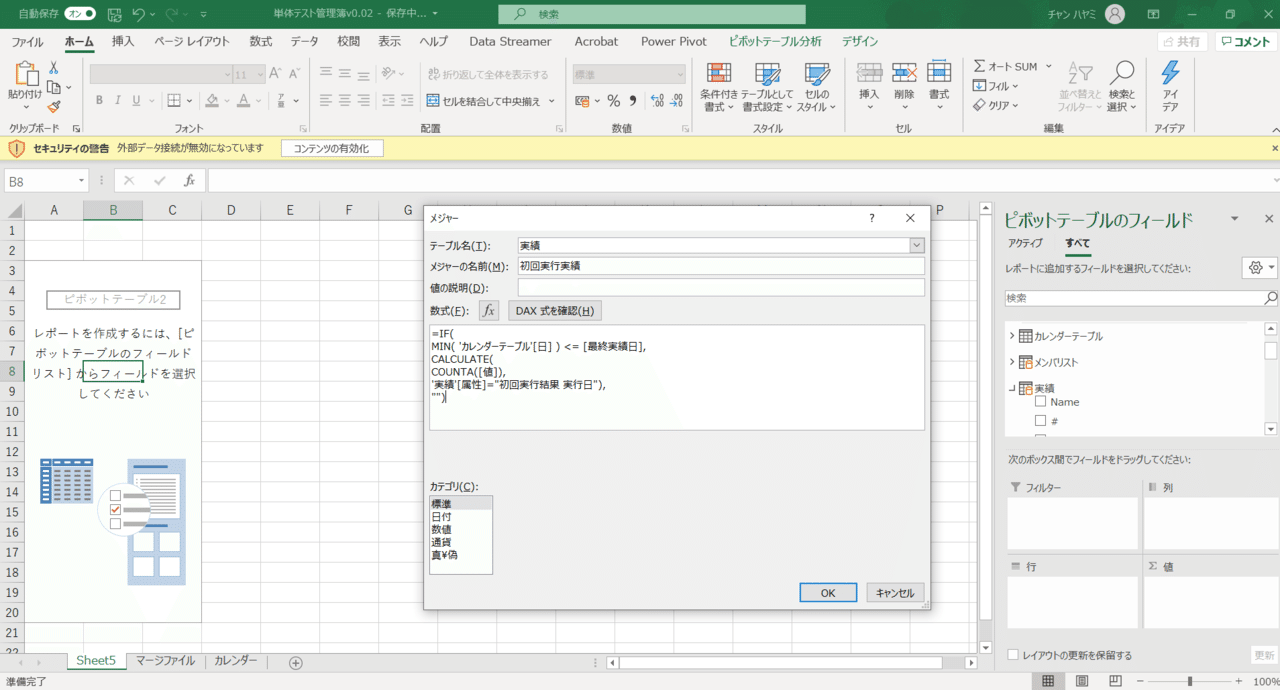Image resolution: width=1280 pixels, height=690 pixels.
Task: Click Enable Content (コンテンツの有効化) button
Action: point(331,148)
